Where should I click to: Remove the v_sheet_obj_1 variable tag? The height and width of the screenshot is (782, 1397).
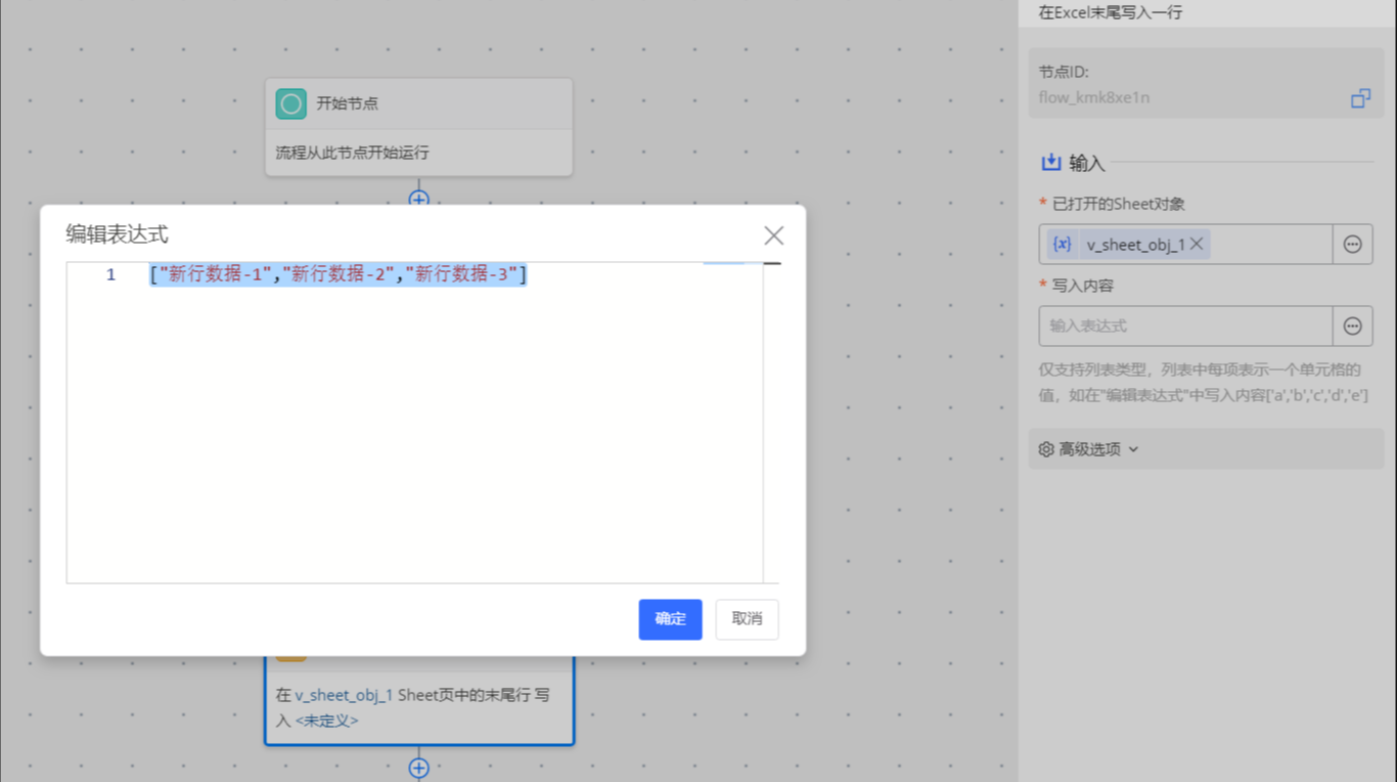(1196, 244)
